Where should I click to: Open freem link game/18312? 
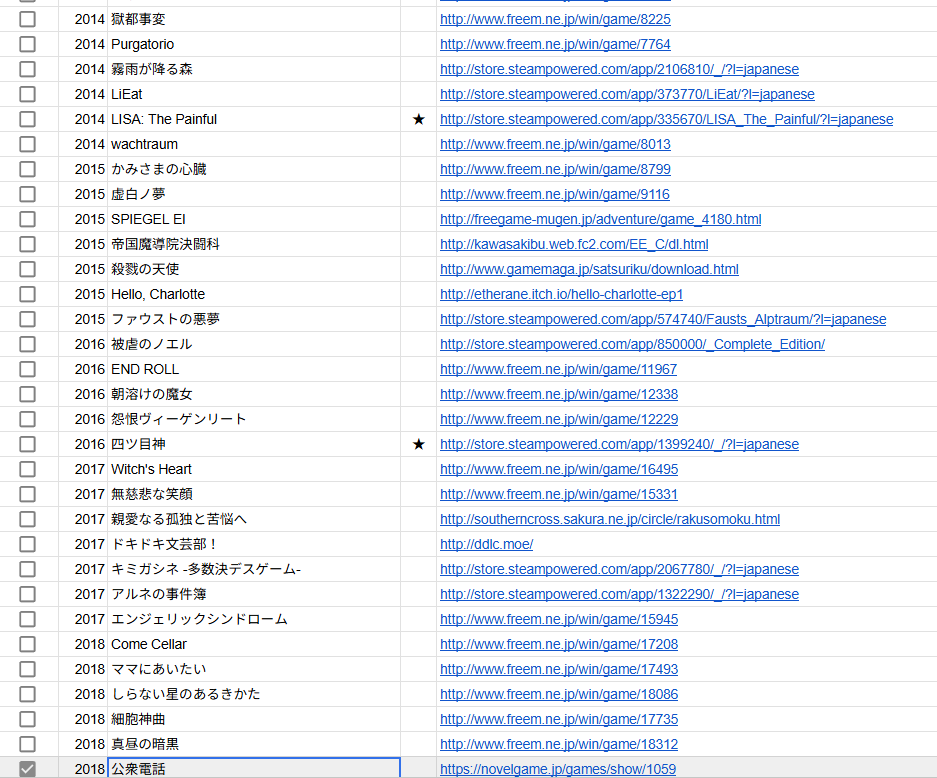point(559,745)
